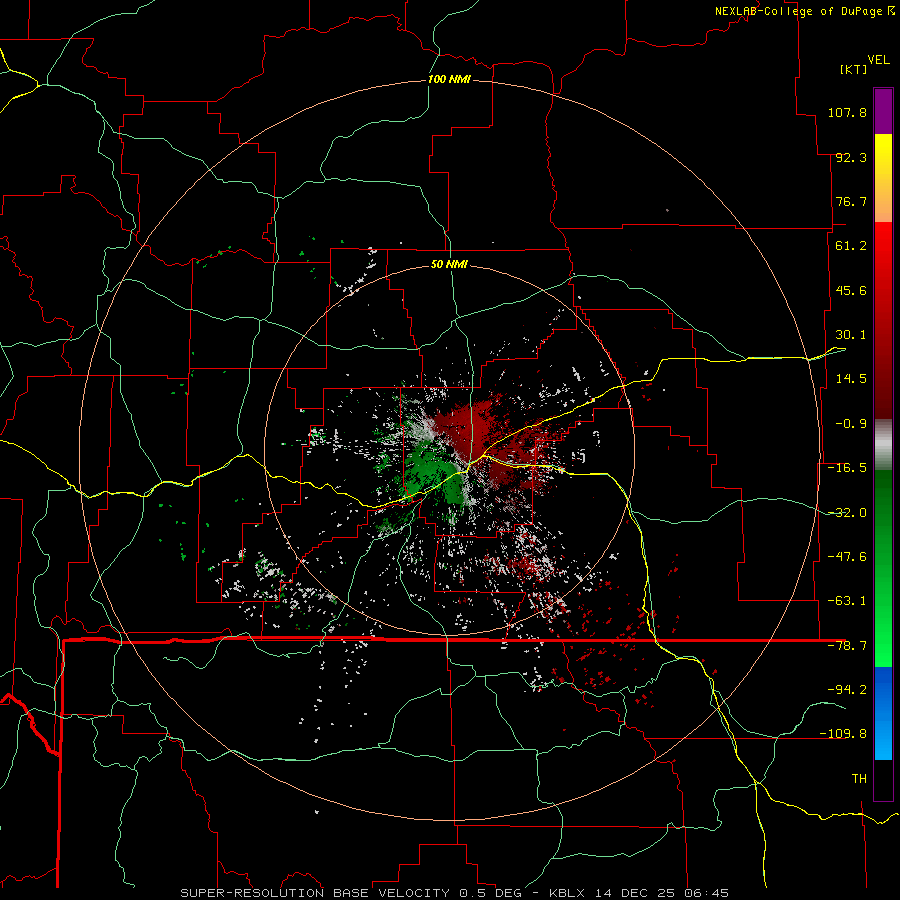The image size is (900, 900).
Task: Click the purple segment of the color bar
Action: click(883, 111)
